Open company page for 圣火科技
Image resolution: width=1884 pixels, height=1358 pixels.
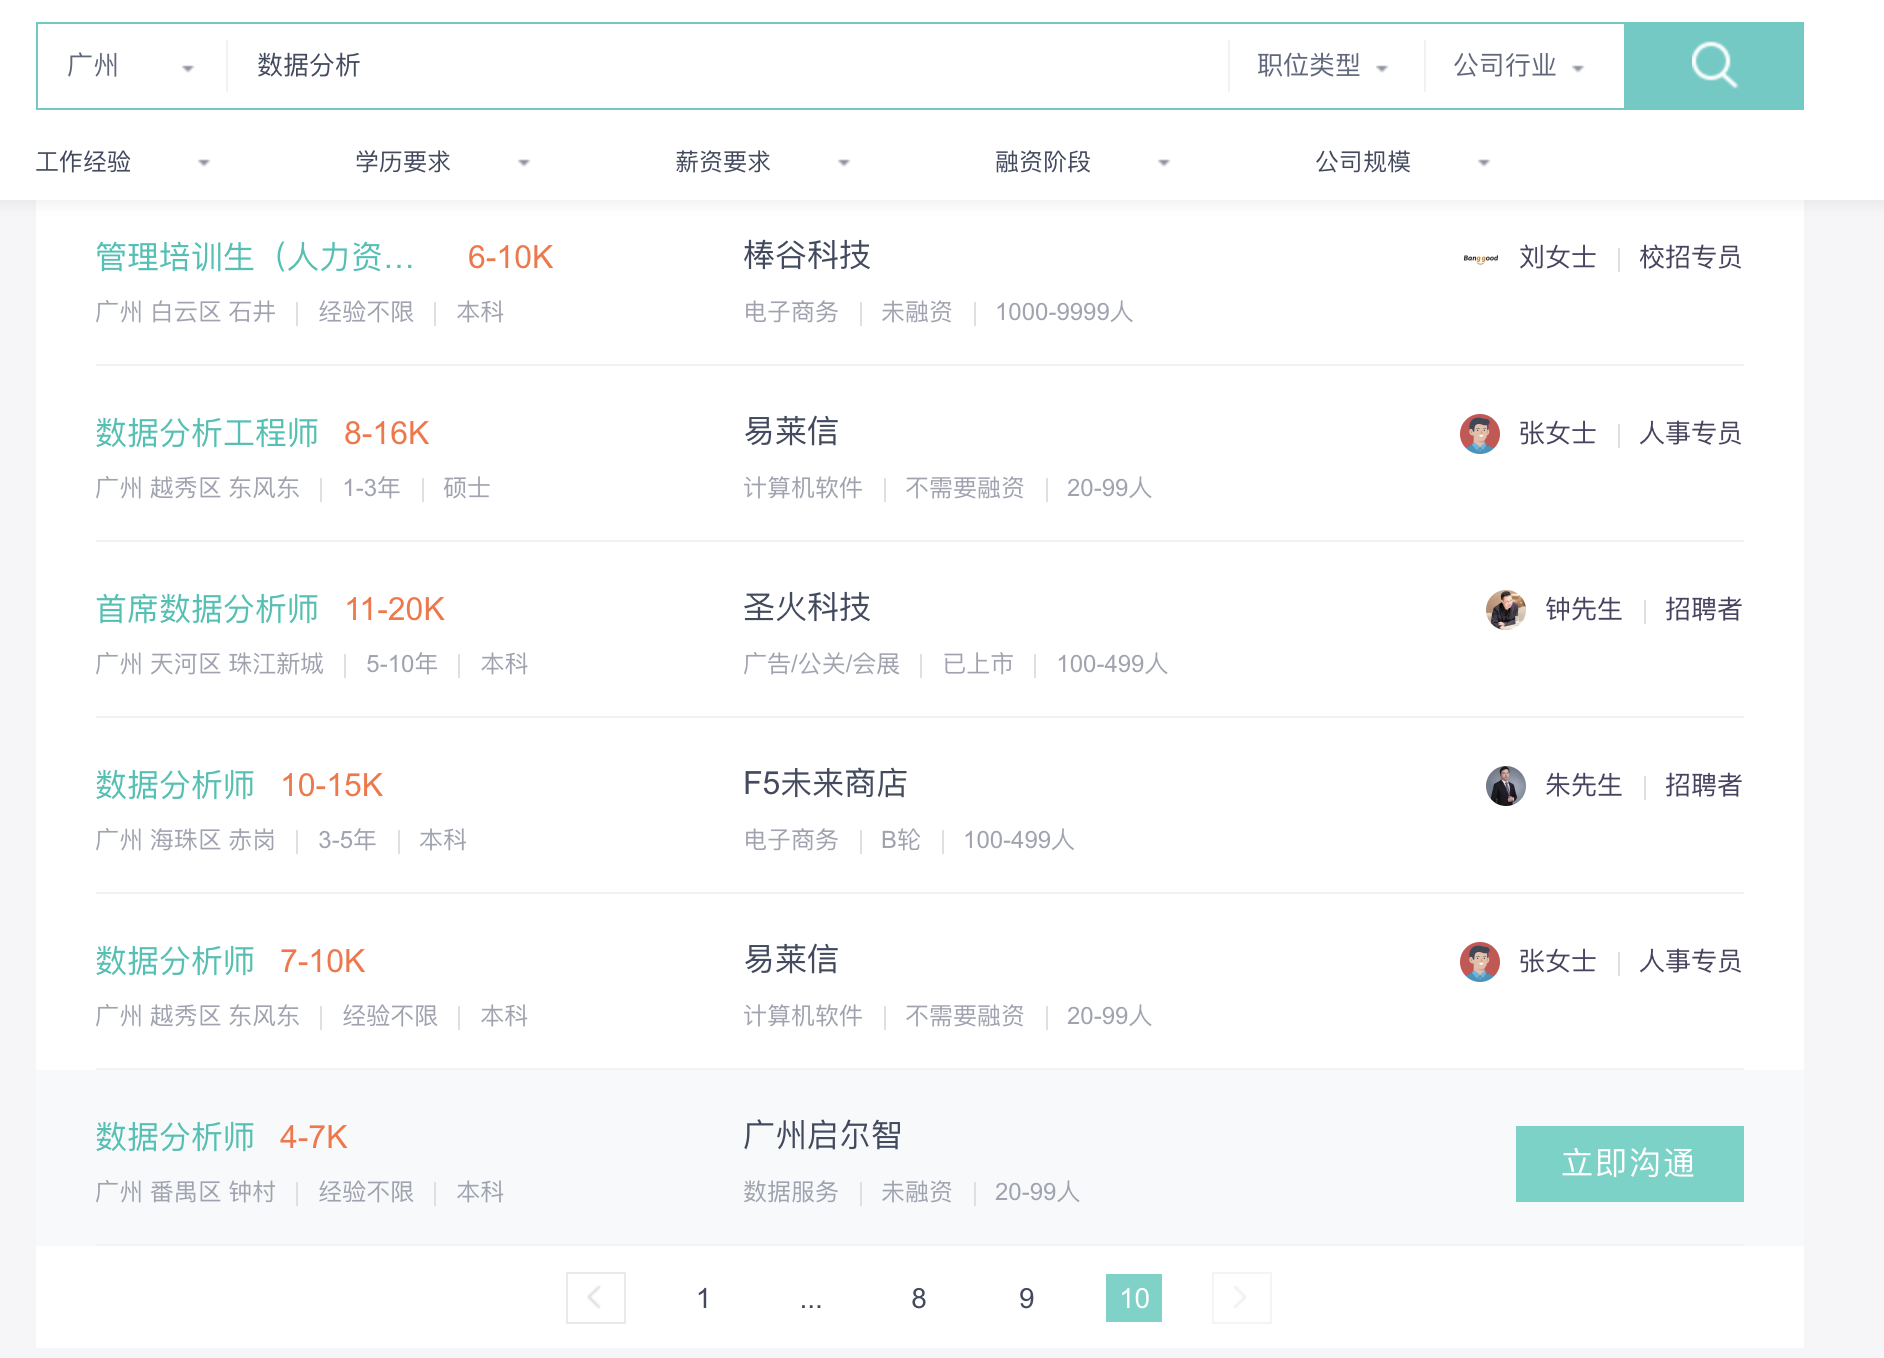[x=807, y=608]
